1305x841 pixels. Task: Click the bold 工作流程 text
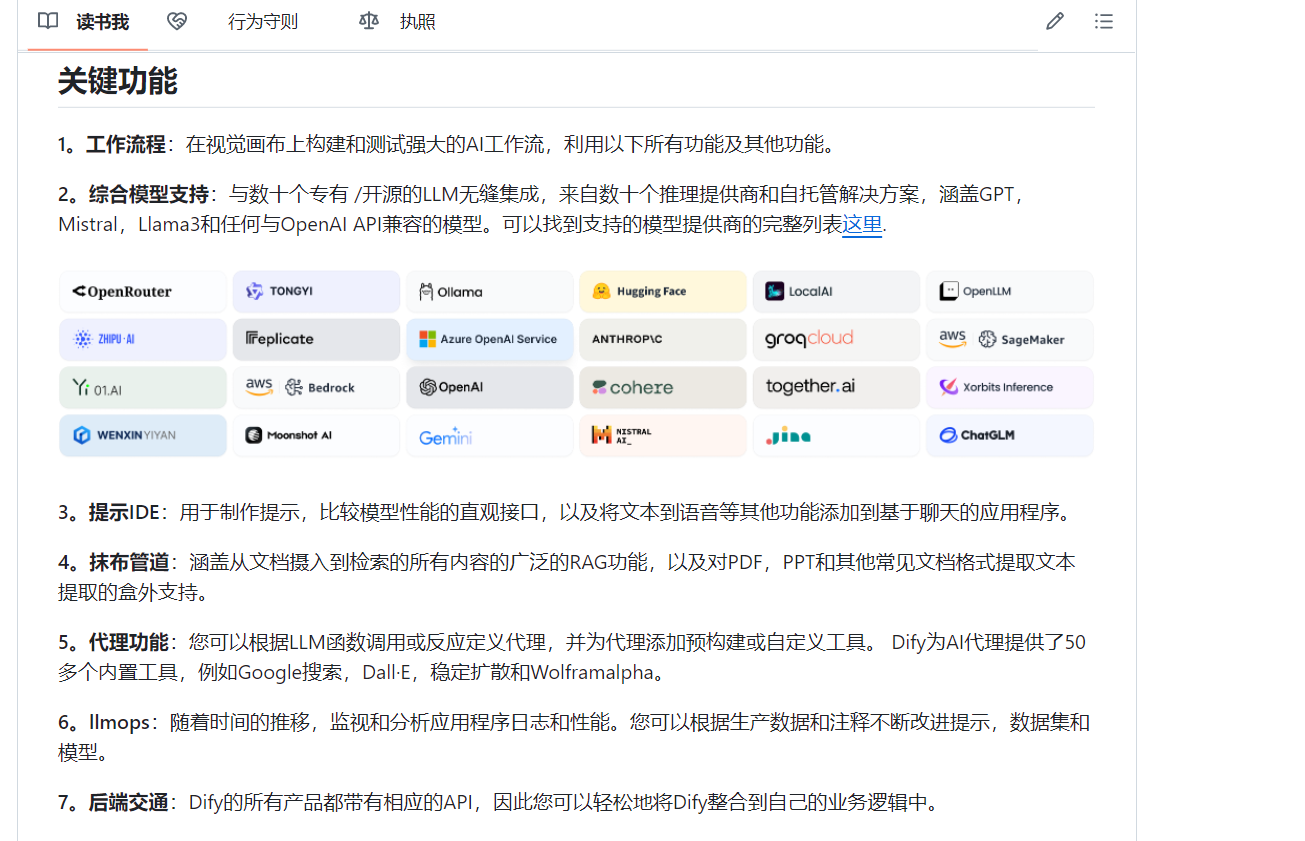tap(126, 144)
